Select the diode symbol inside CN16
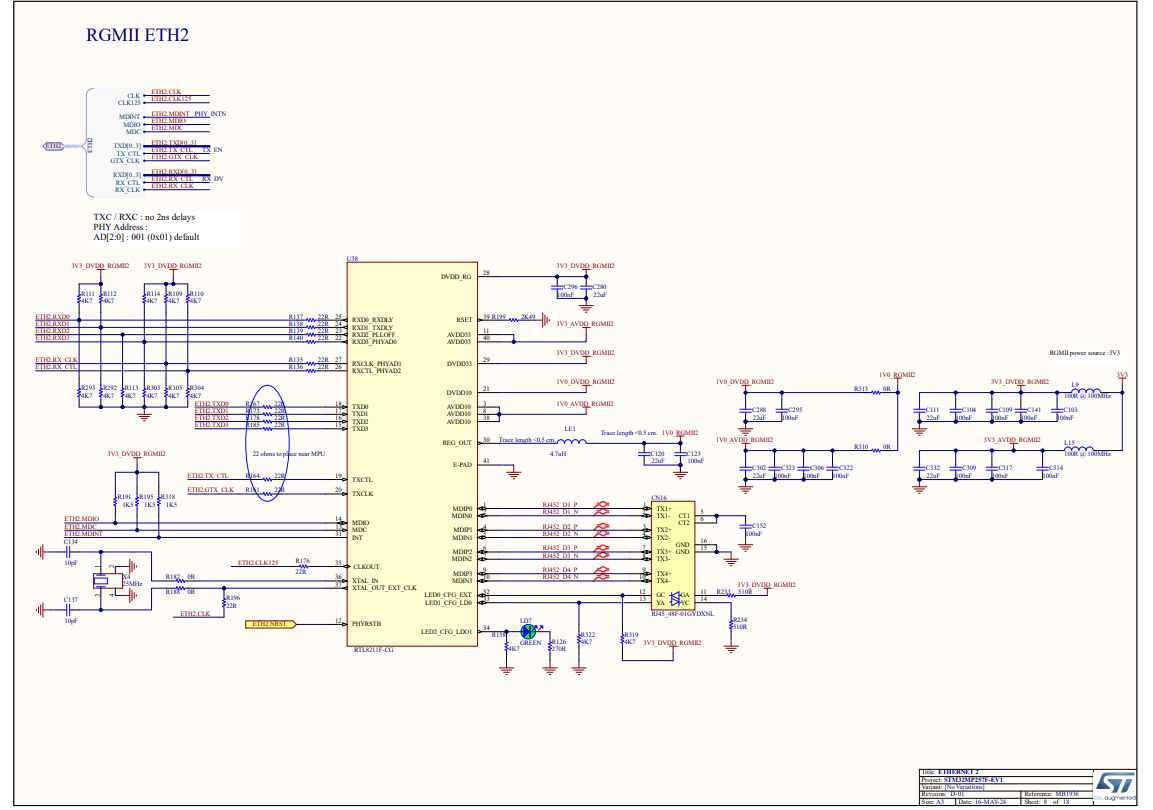 pos(676,599)
